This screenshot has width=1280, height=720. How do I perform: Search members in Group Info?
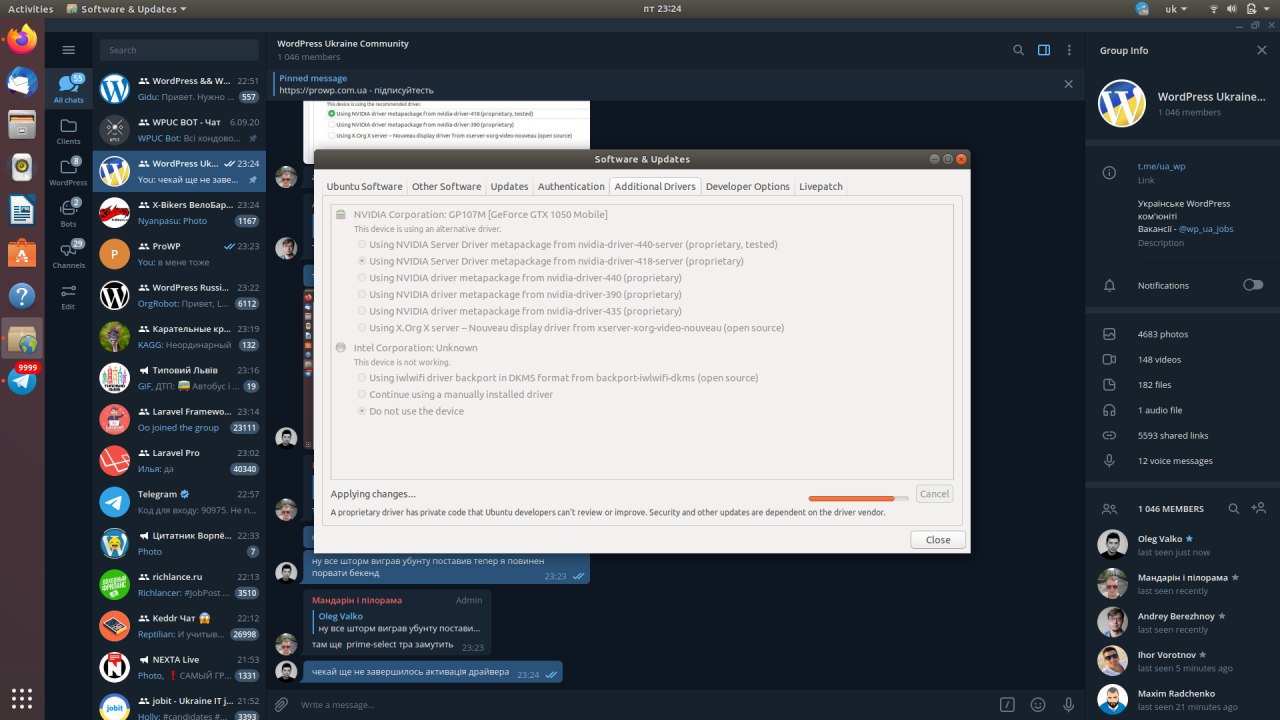pyautogui.click(x=1234, y=509)
